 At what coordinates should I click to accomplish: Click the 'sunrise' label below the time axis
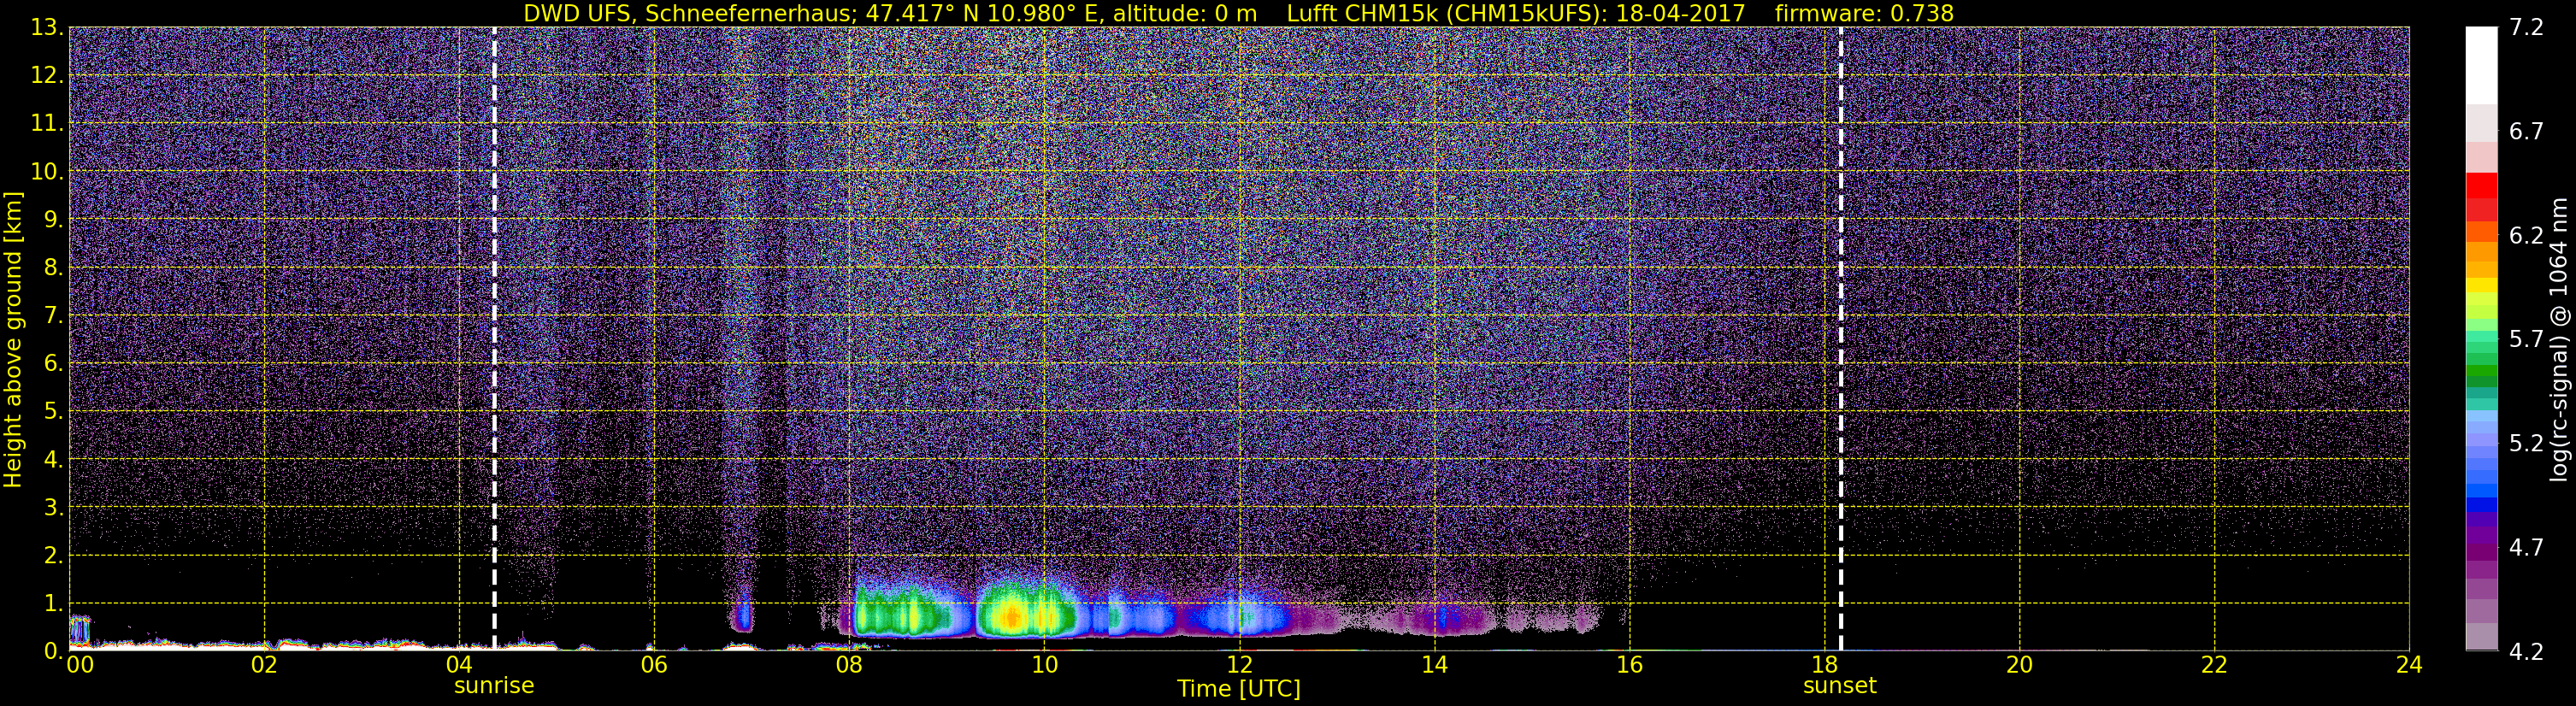(494, 686)
